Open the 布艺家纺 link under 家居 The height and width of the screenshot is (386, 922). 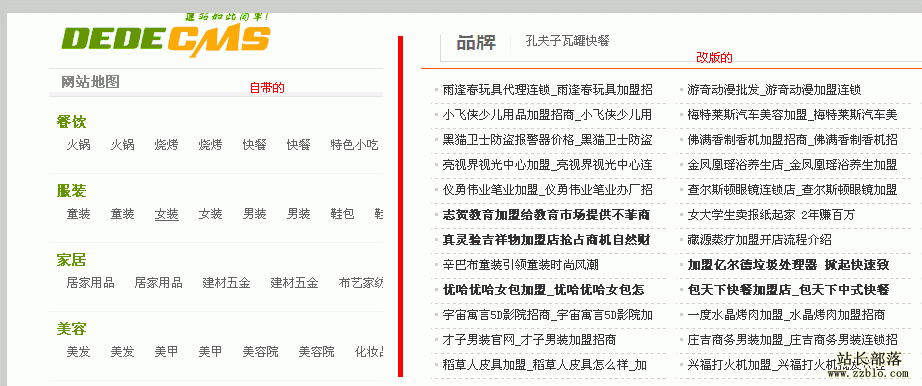tap(361, 283)
